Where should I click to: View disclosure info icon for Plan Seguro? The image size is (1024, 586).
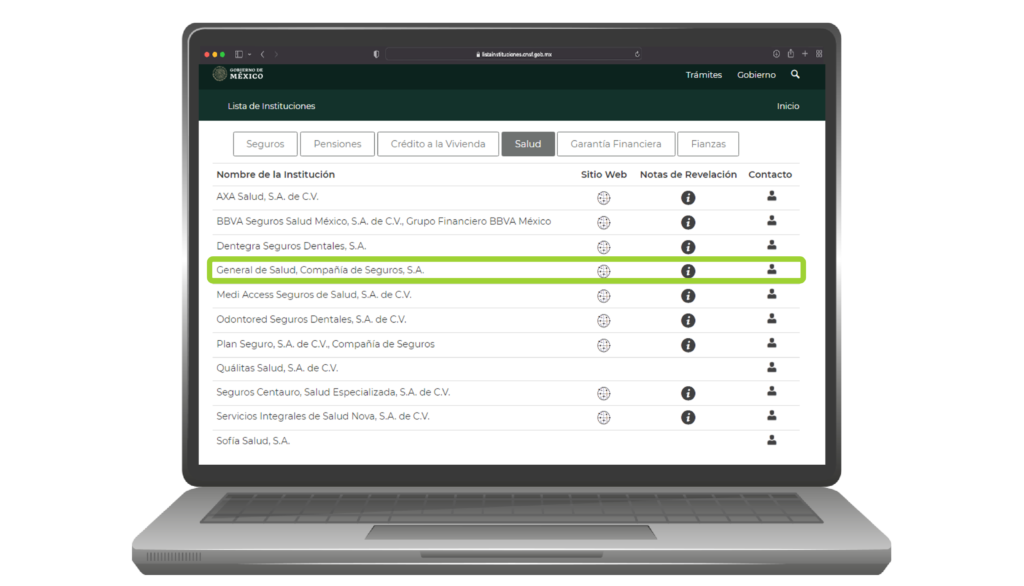tap(688, 345)
